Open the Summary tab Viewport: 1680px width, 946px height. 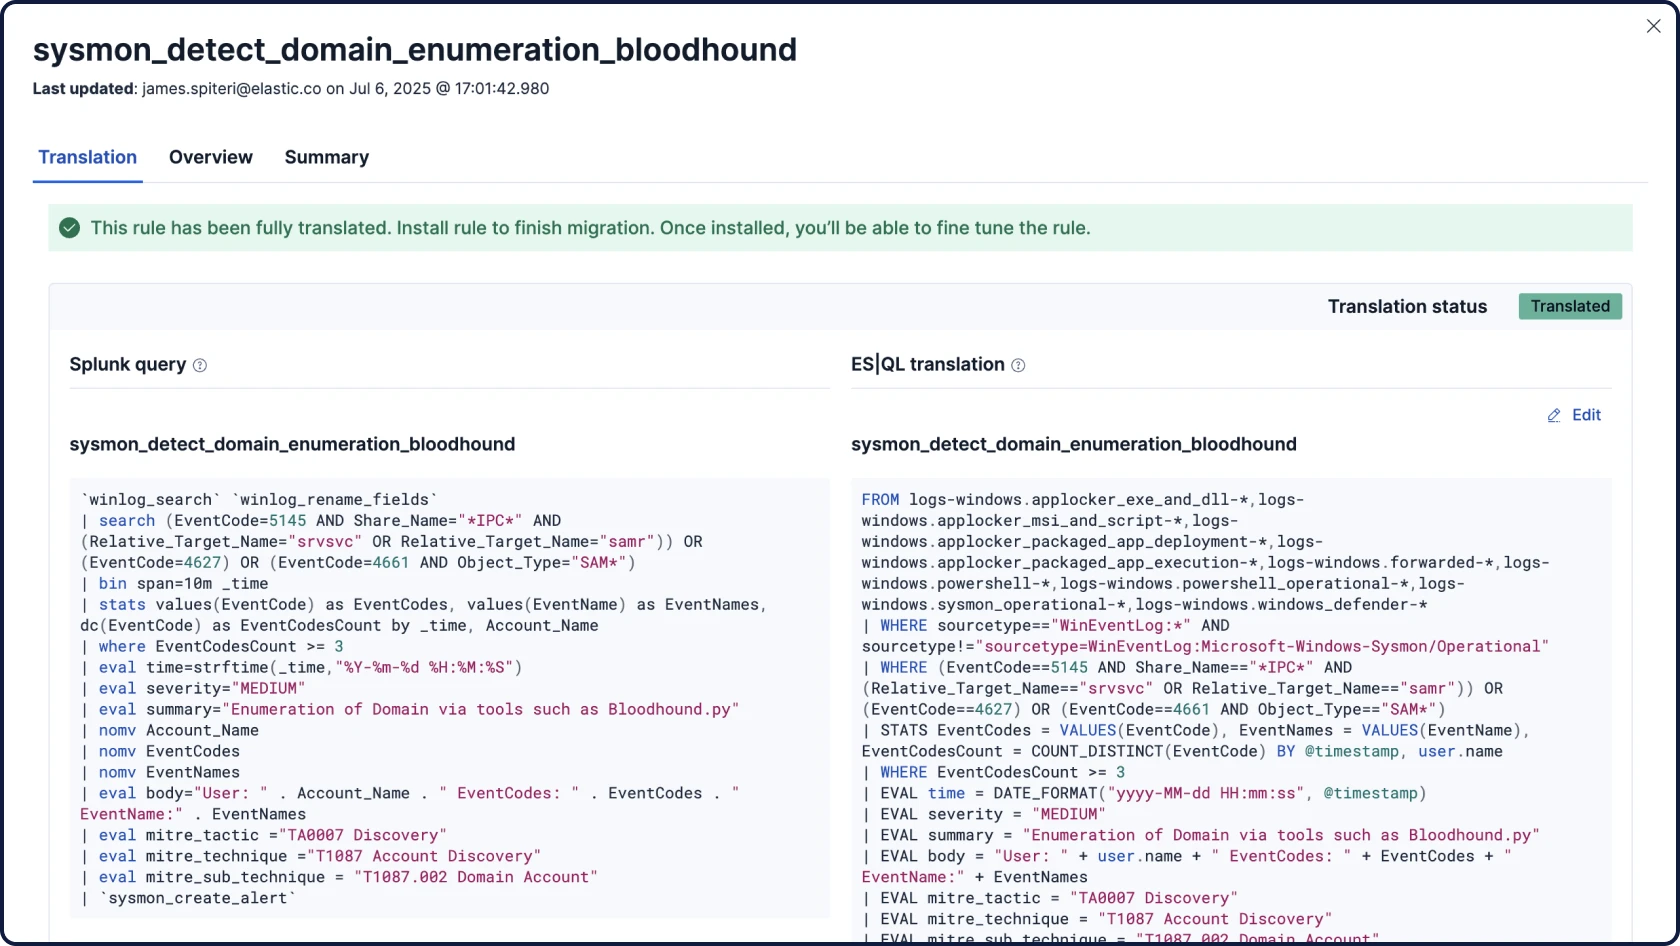pyautogui.click(x=327, y=157)
